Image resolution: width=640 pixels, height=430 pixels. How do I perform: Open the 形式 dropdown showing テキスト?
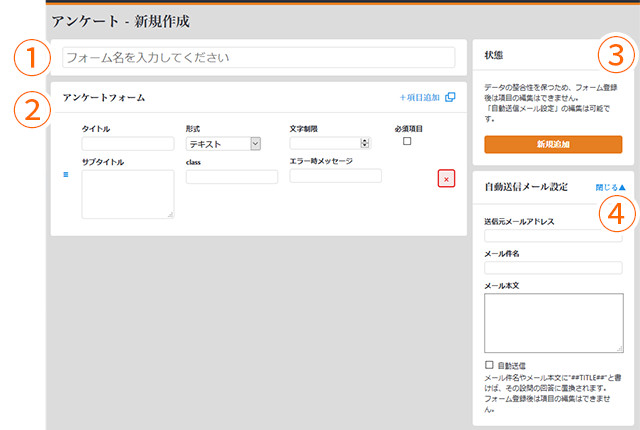point(223,144)
